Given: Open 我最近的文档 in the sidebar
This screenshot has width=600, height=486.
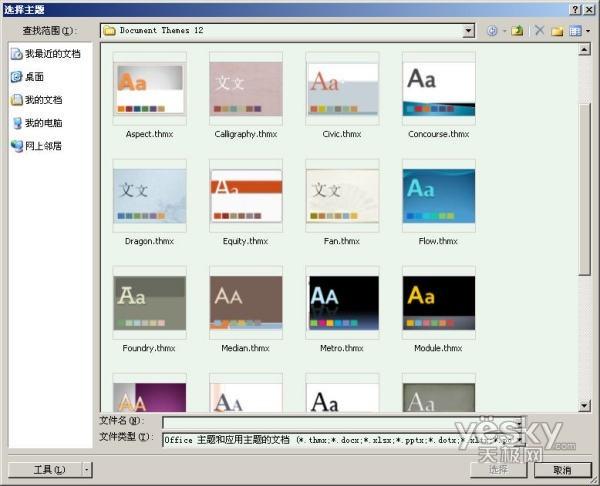Looking at the screenshot, I should 50,53.
